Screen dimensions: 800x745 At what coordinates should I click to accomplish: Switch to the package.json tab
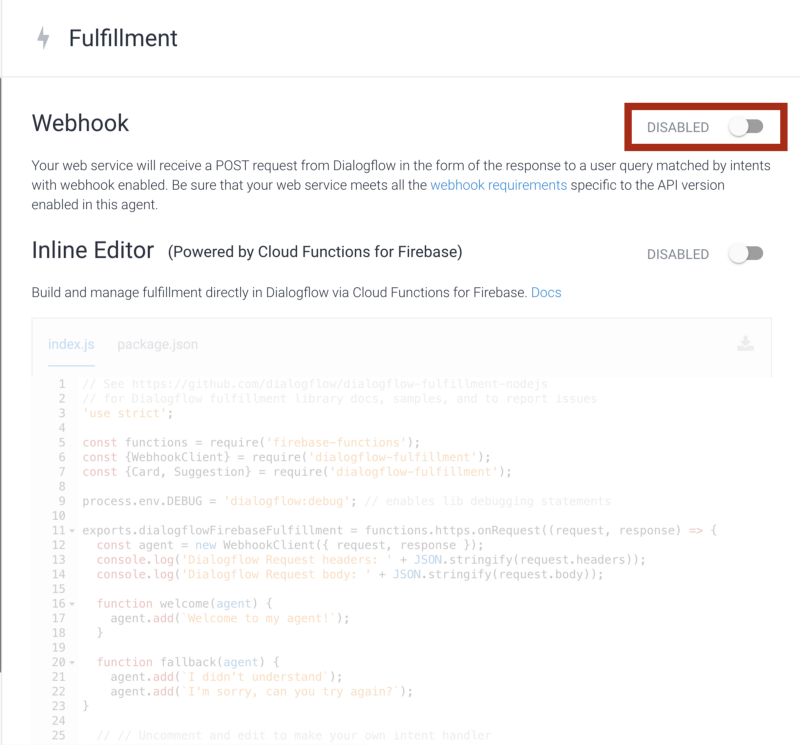[157, 344]
